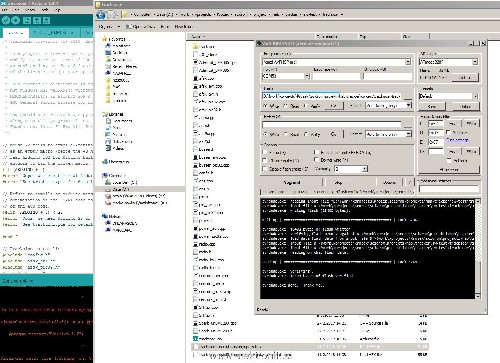The height and width of the screenshot is (363, 500).
Task: Click into the Flash file path field
Action: click(332, 96)
